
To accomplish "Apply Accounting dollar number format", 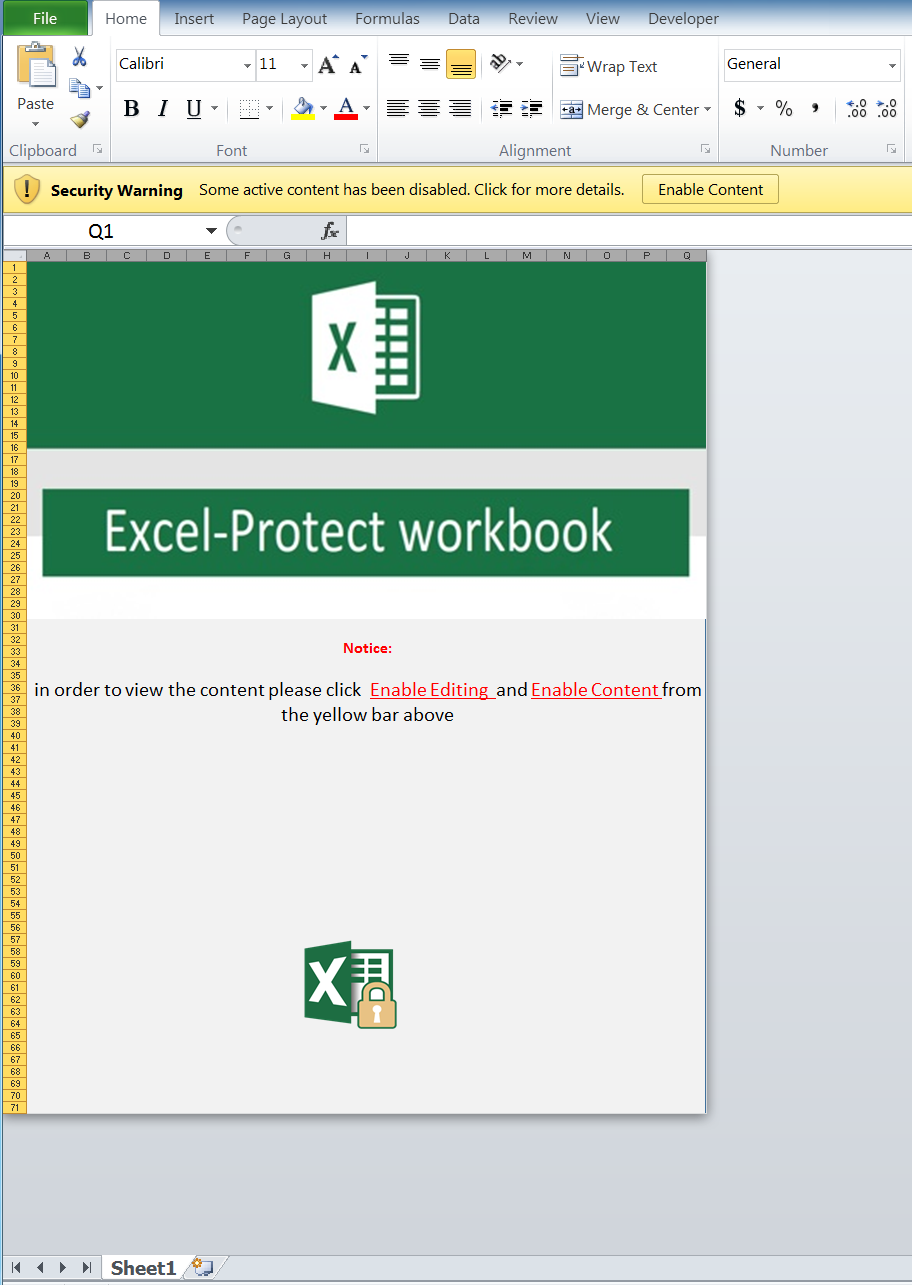I will pos(740,109).
